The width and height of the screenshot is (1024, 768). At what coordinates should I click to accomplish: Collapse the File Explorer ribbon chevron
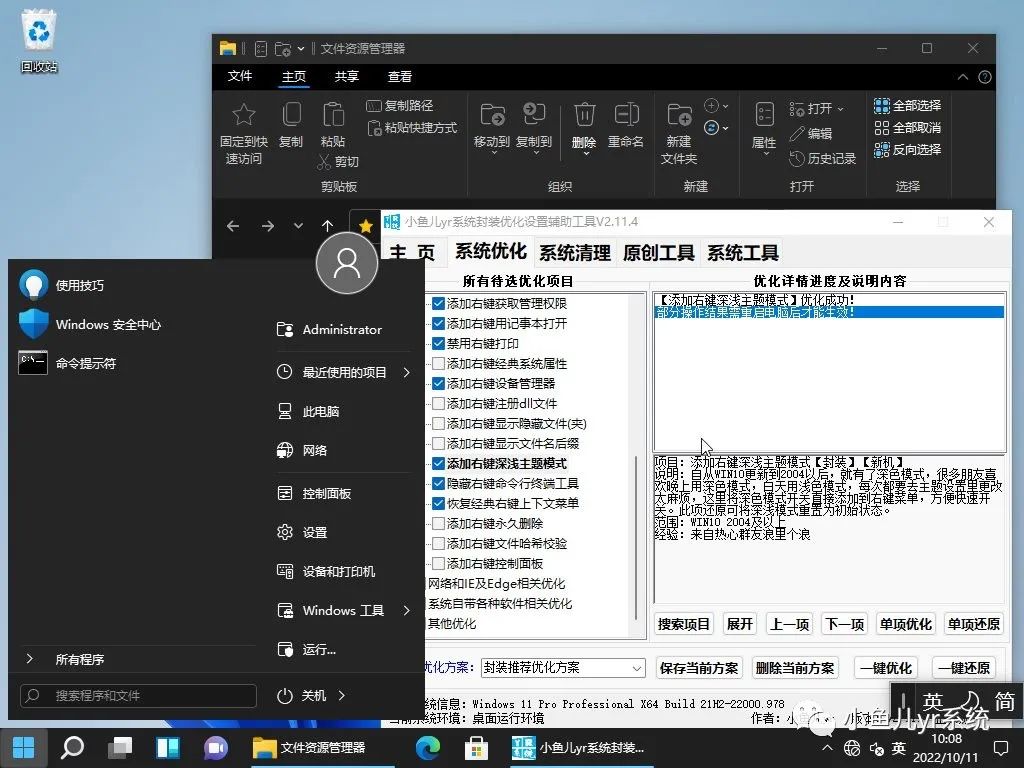click(963, 76)
